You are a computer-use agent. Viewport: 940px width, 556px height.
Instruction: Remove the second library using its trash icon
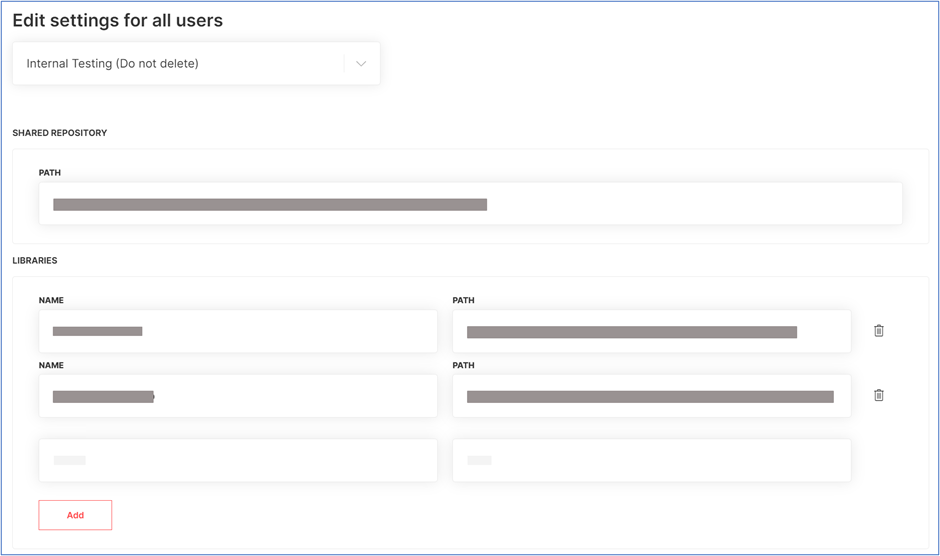coord(878,395)
